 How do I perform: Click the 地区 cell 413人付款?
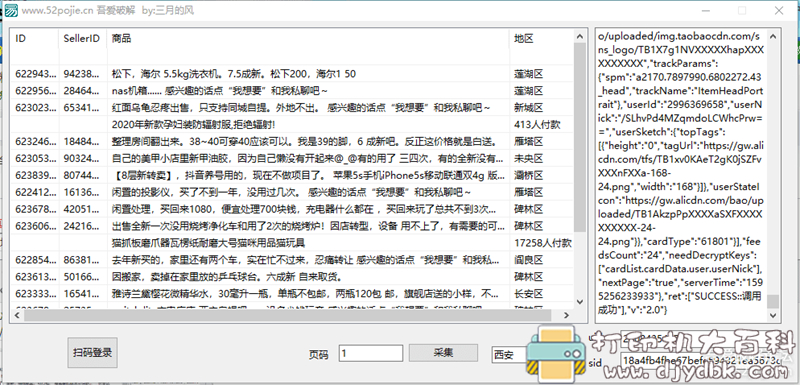click(537, 124)
